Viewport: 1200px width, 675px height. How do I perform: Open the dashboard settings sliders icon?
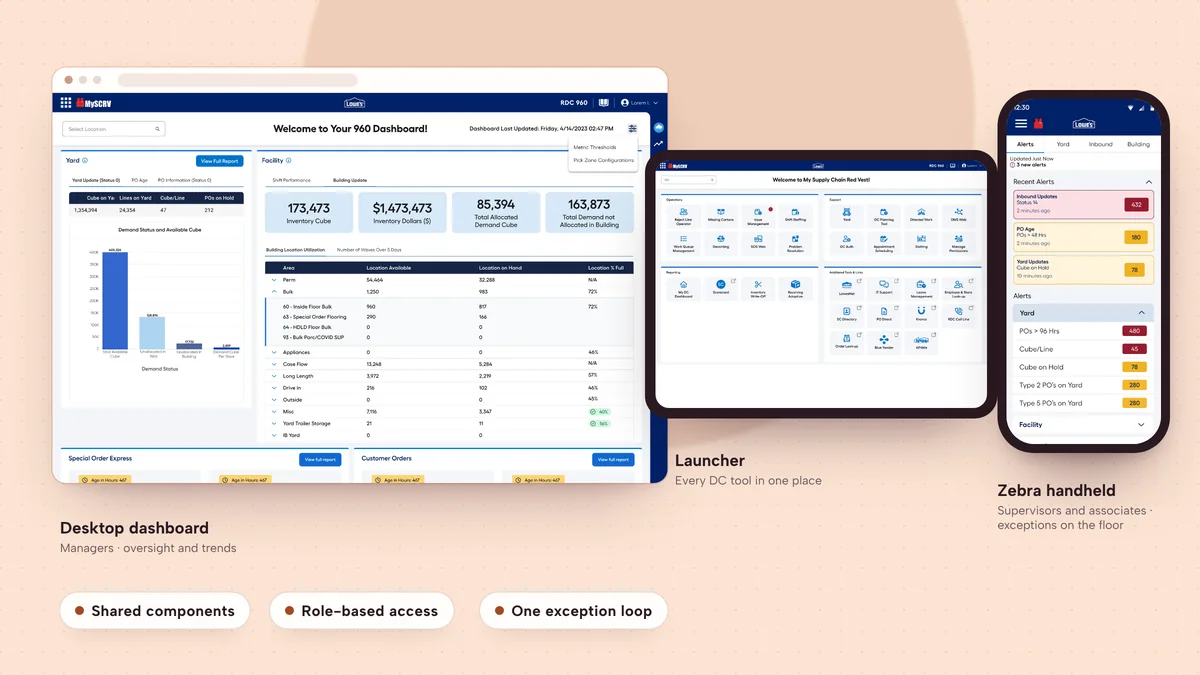point(633,128)
